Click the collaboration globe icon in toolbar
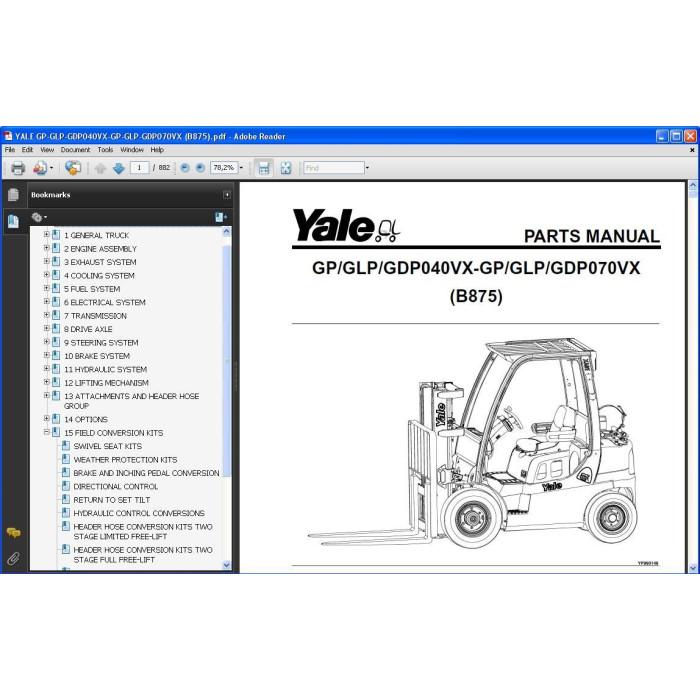This screenshot has height=700, width=700. point(73,168)
